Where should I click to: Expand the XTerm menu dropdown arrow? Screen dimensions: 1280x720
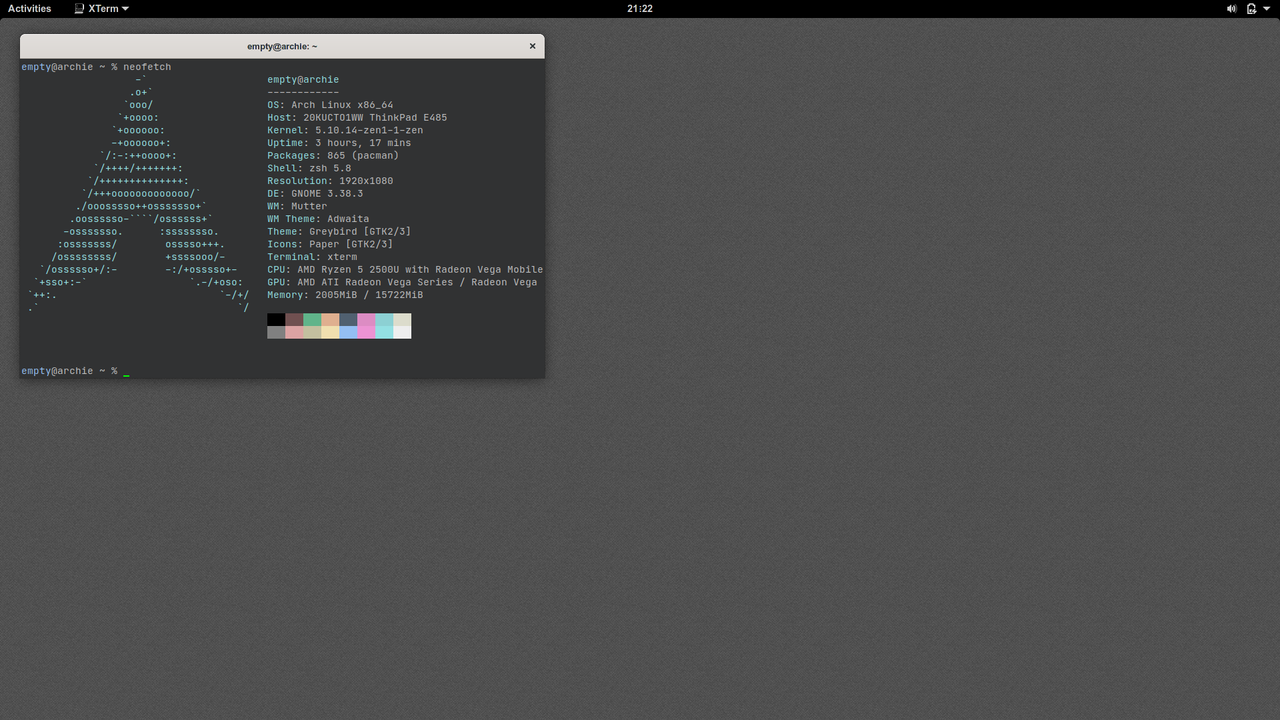pos(125,9)
